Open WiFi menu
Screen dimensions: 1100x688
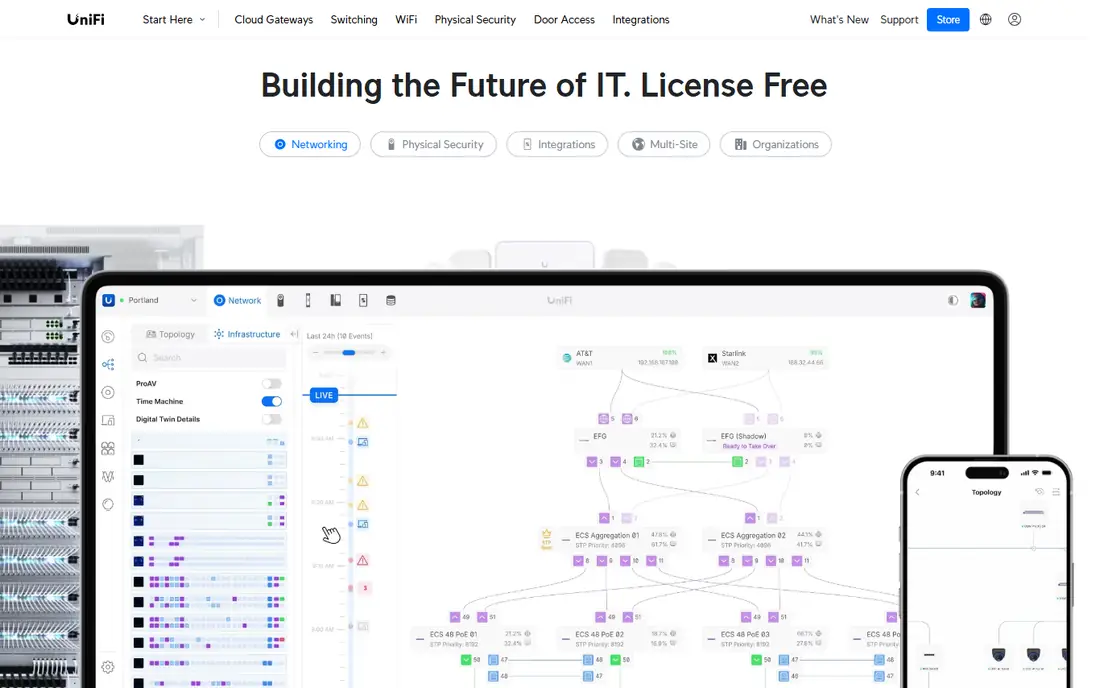click(x=405, y=20)
